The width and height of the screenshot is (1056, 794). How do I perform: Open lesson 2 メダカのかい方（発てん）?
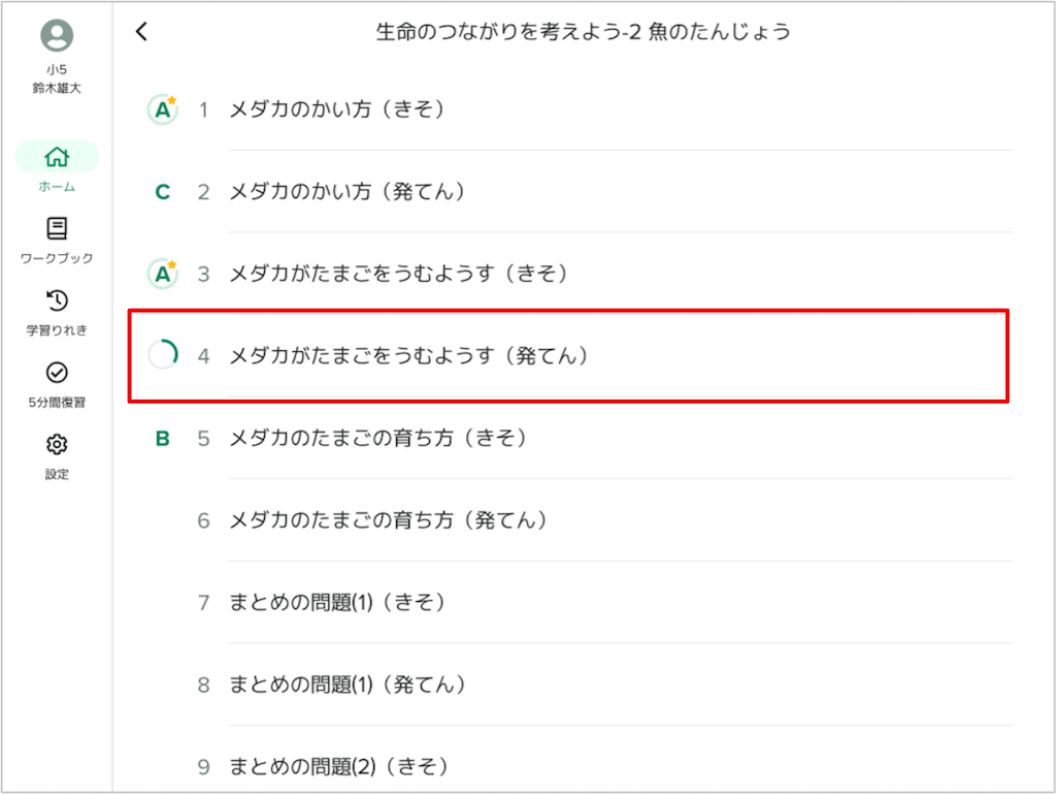pos(347,191)
